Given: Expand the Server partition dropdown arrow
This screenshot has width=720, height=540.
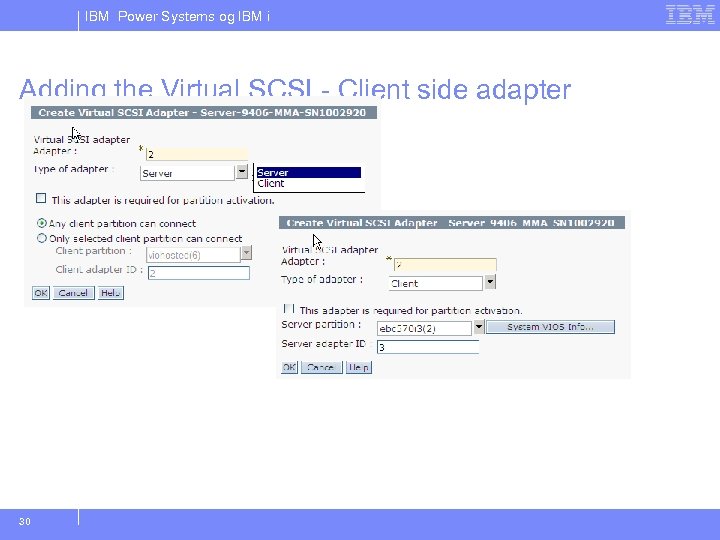Looking at the screenshot, I should pos(478,327).
